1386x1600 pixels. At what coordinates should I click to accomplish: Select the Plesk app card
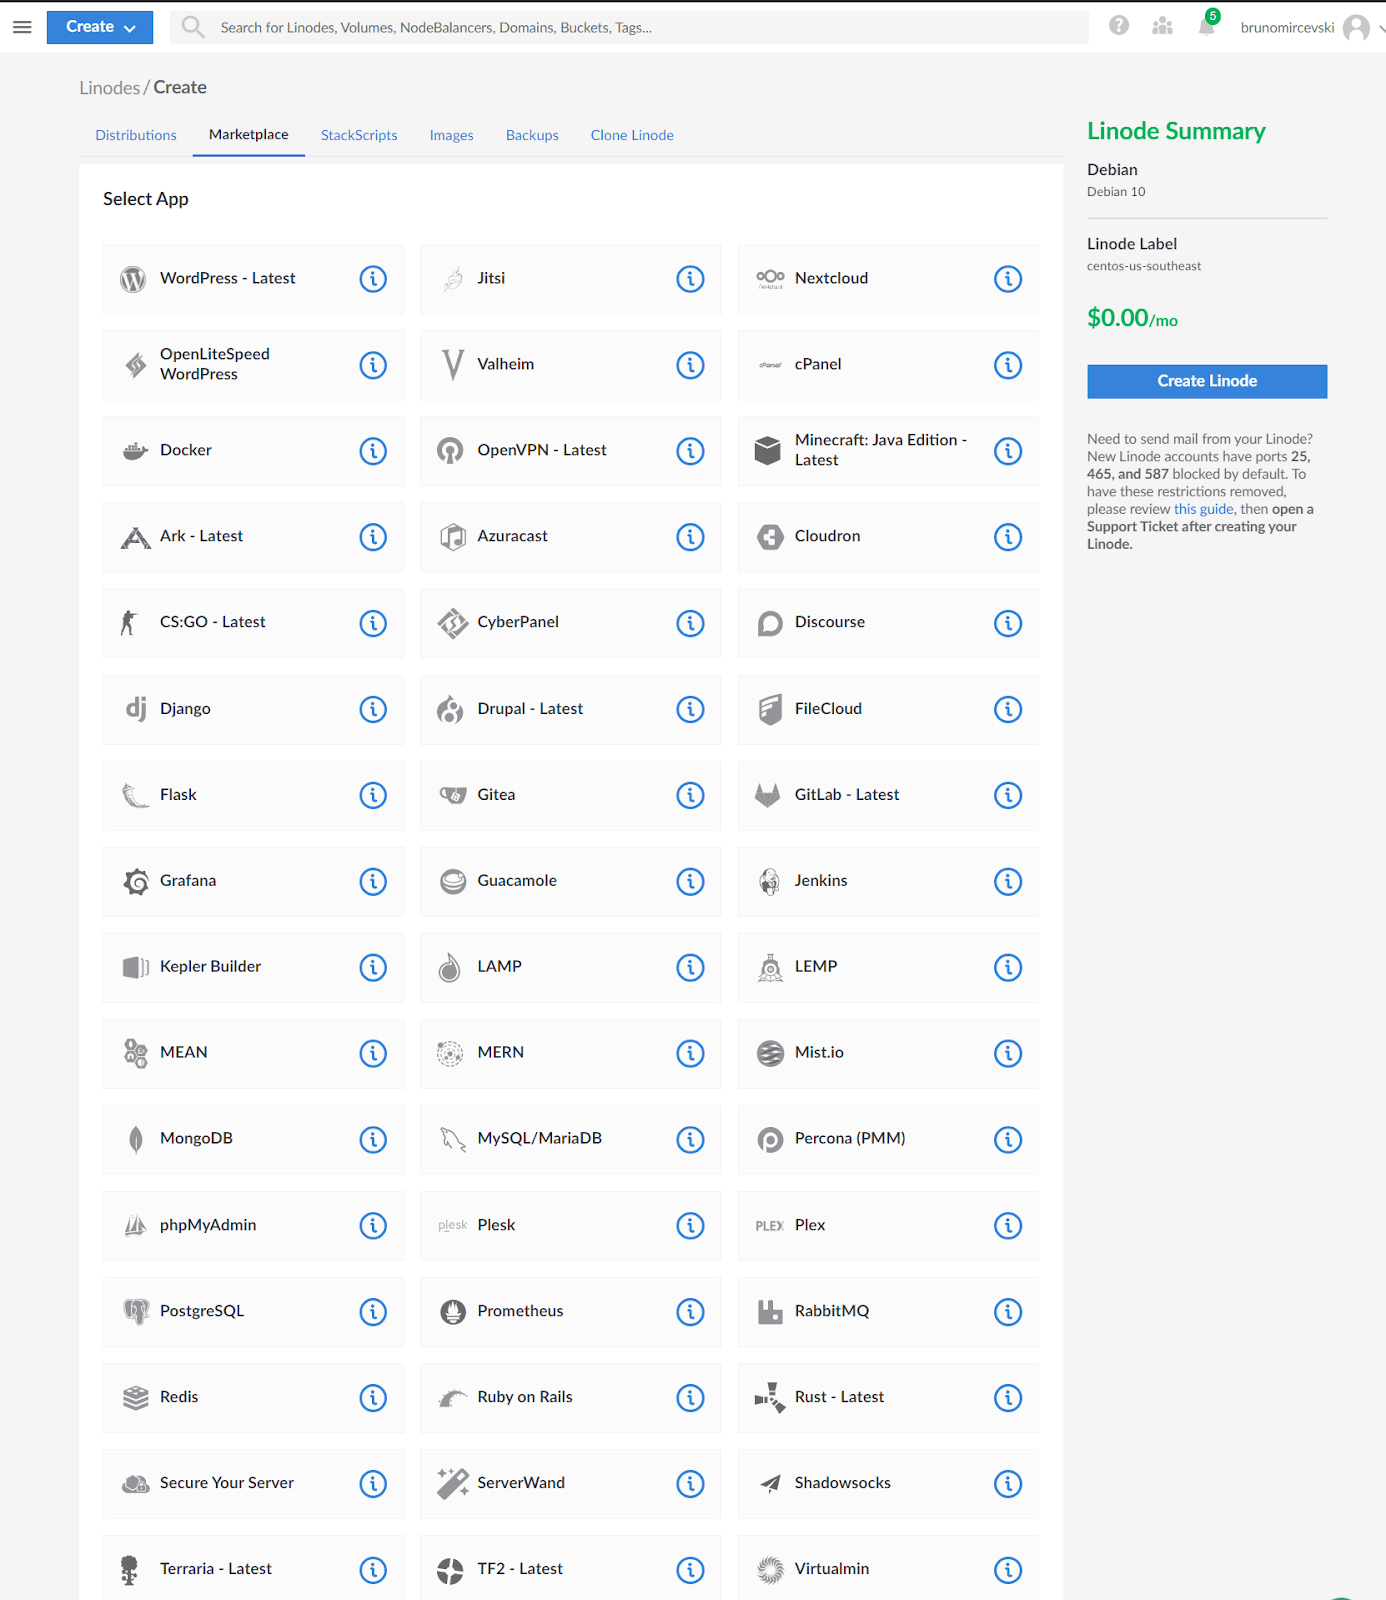point(570,1225)
